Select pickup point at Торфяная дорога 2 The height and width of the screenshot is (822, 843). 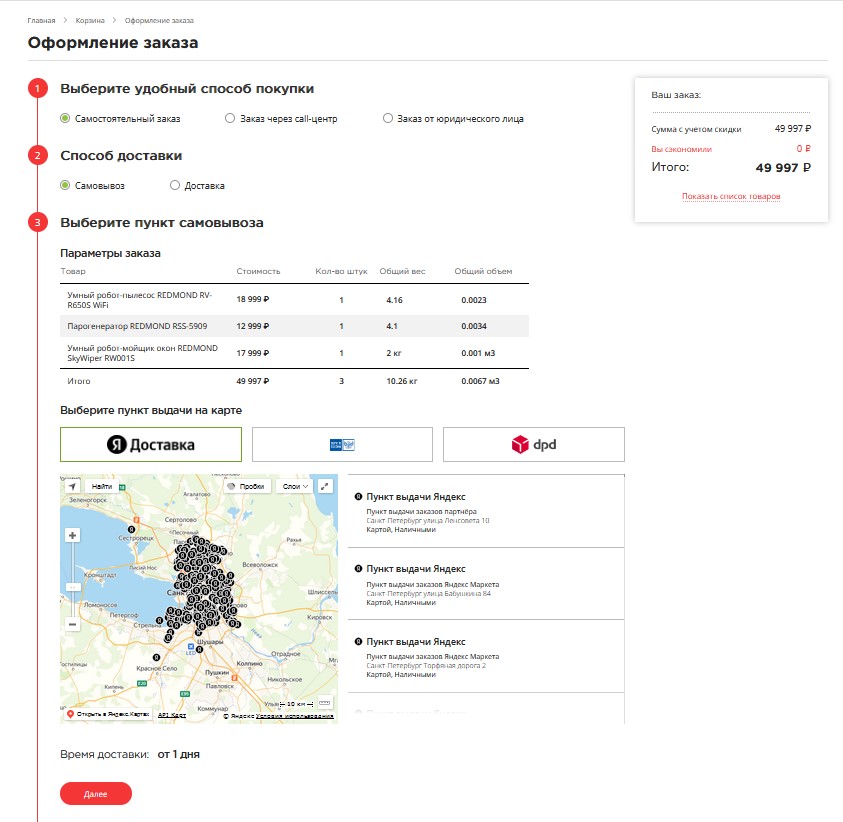(486, 656)
